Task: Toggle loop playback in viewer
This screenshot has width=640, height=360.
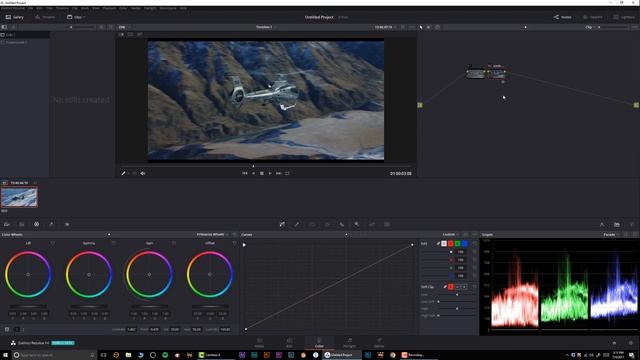Action: 287,173
